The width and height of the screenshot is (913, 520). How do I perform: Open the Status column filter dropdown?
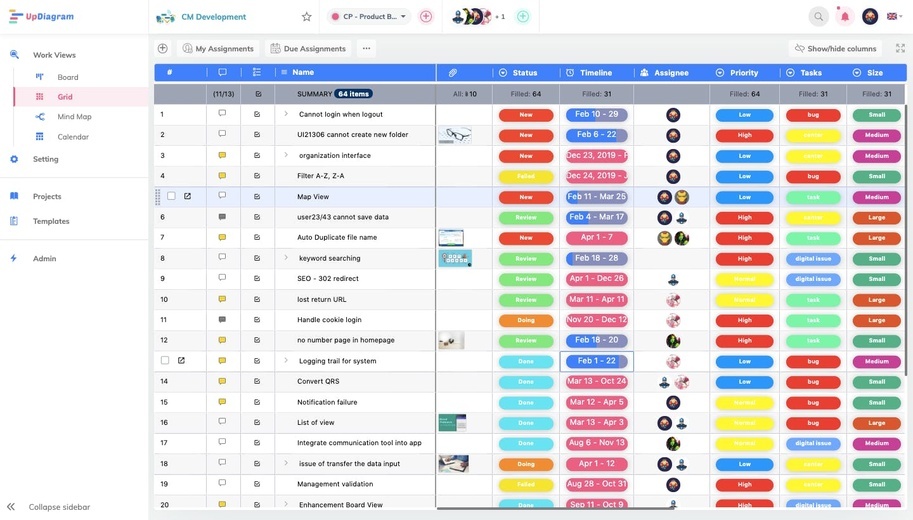(503, 73)
